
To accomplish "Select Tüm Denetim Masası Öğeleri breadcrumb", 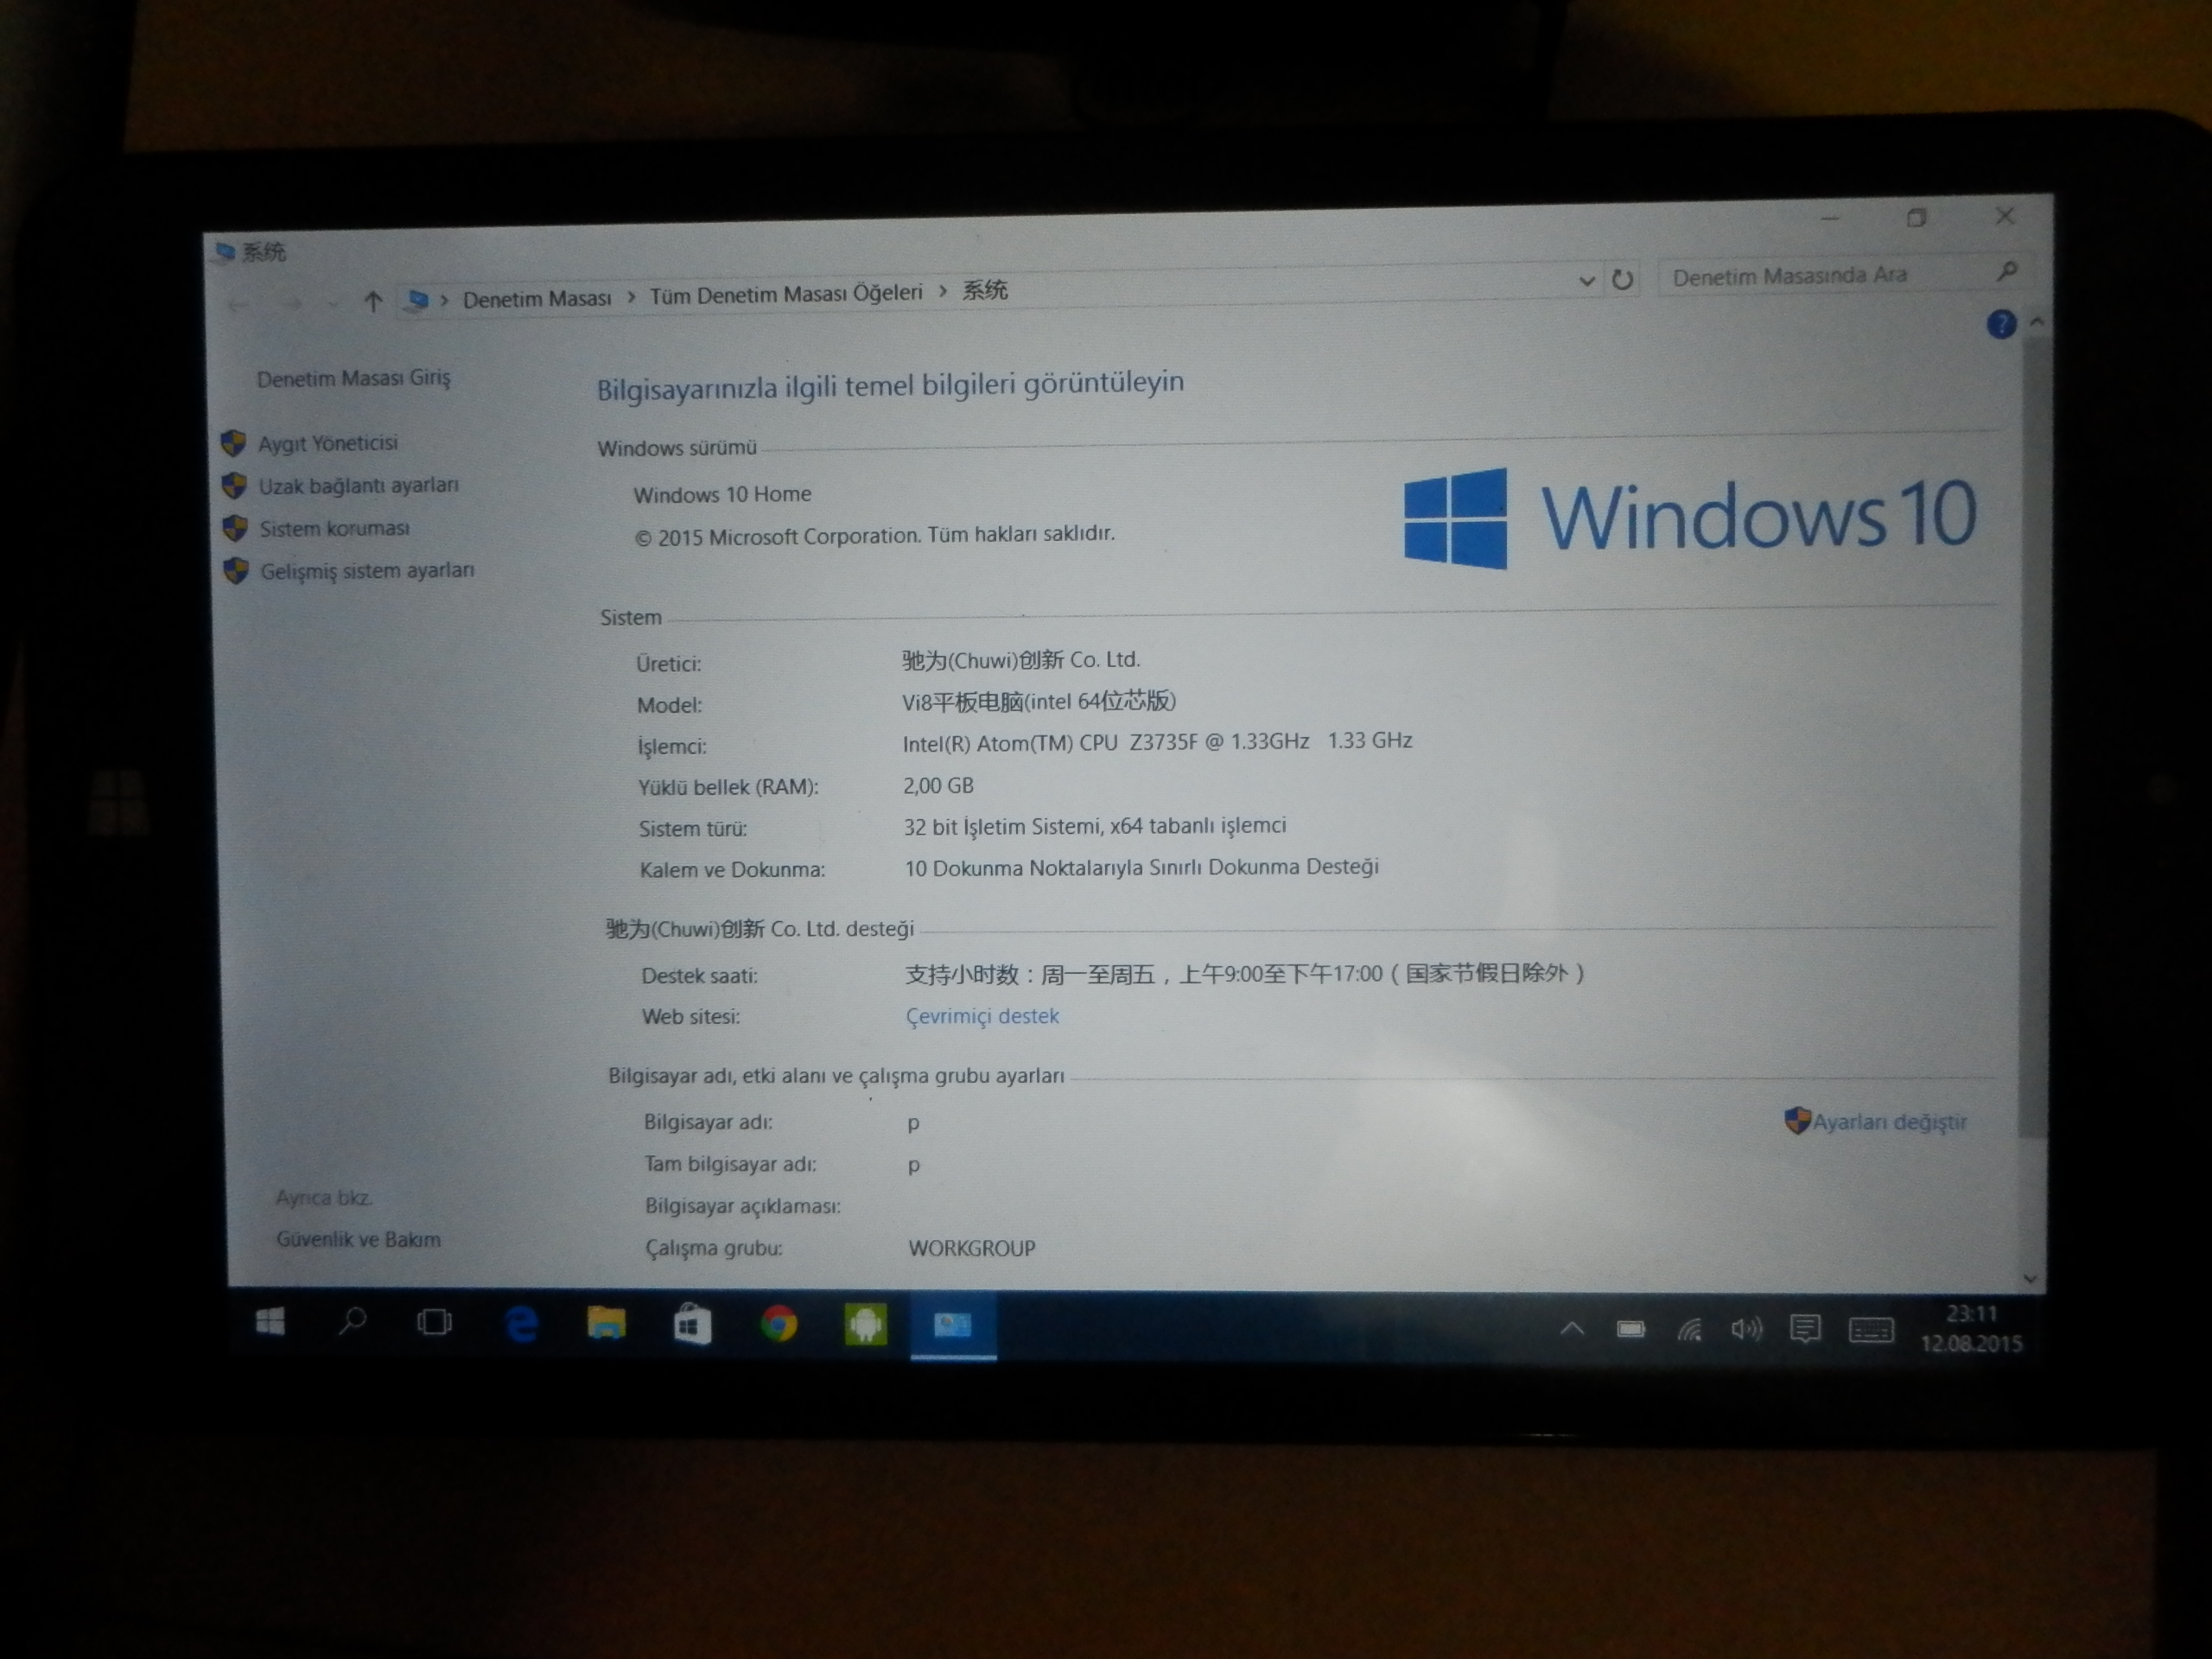I will click(786, 294).
